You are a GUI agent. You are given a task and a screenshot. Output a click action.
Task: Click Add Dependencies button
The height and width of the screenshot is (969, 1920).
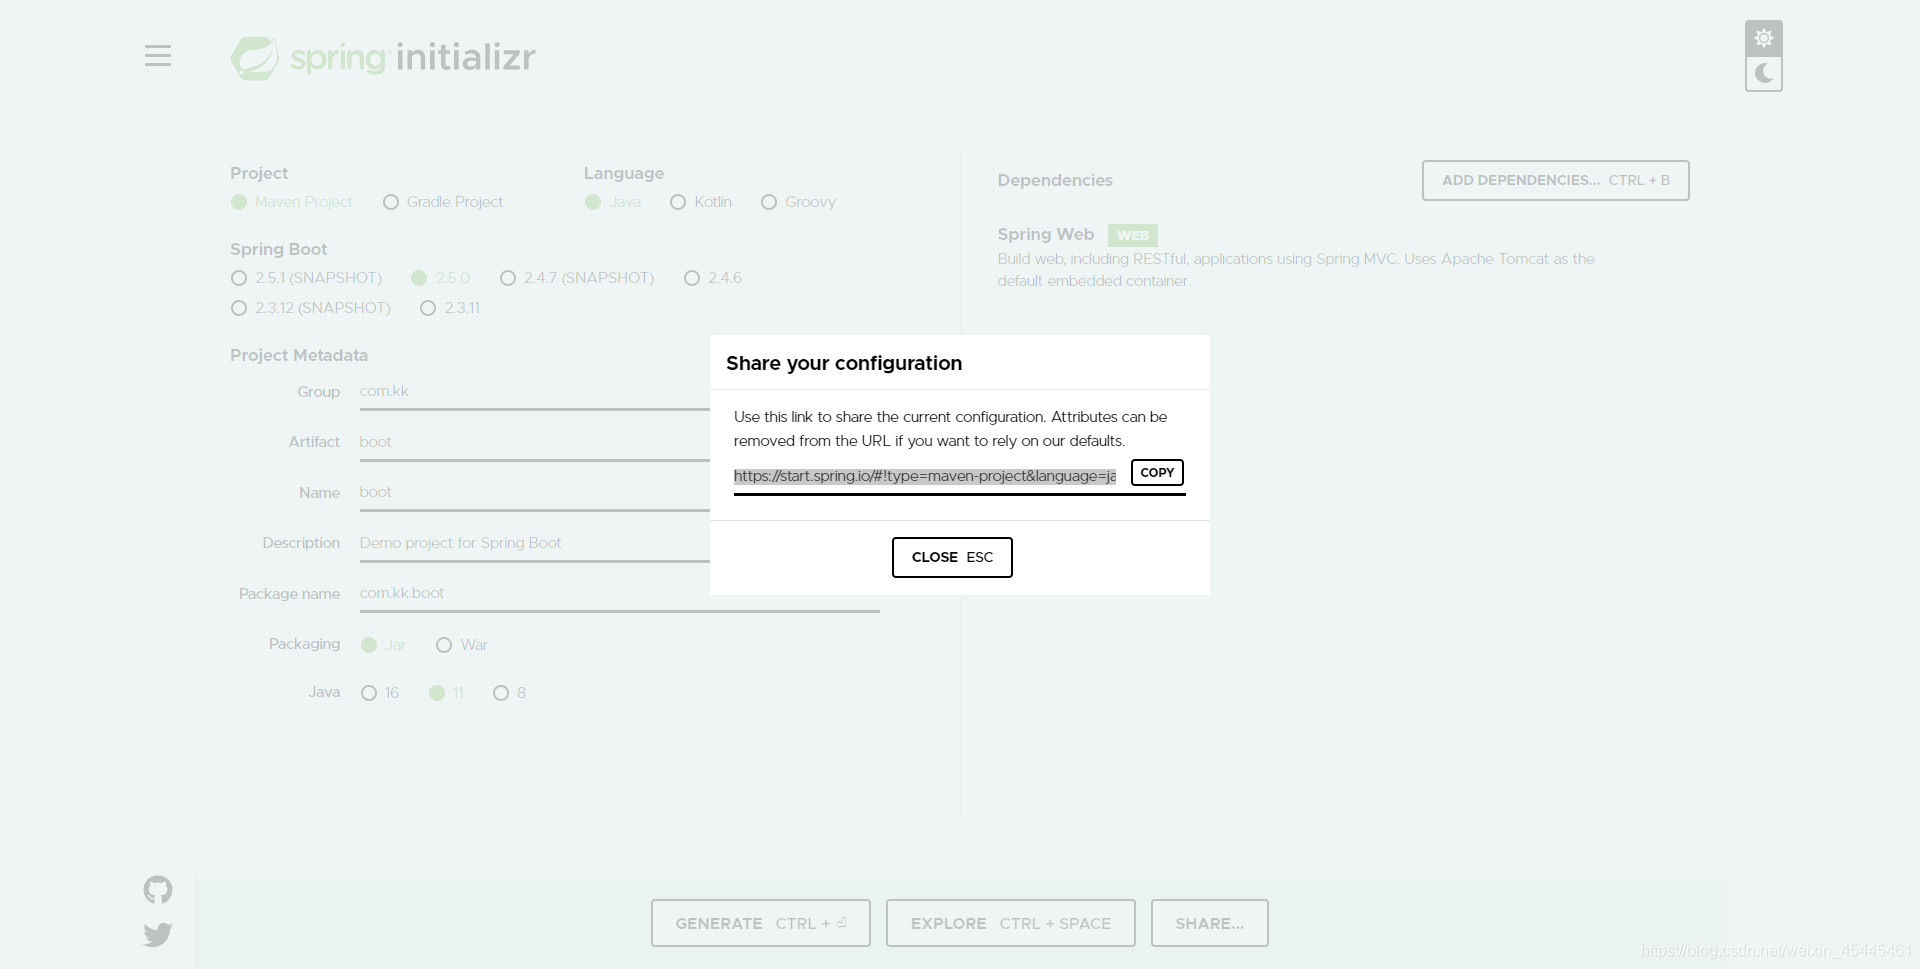(x=1556, y=180)
